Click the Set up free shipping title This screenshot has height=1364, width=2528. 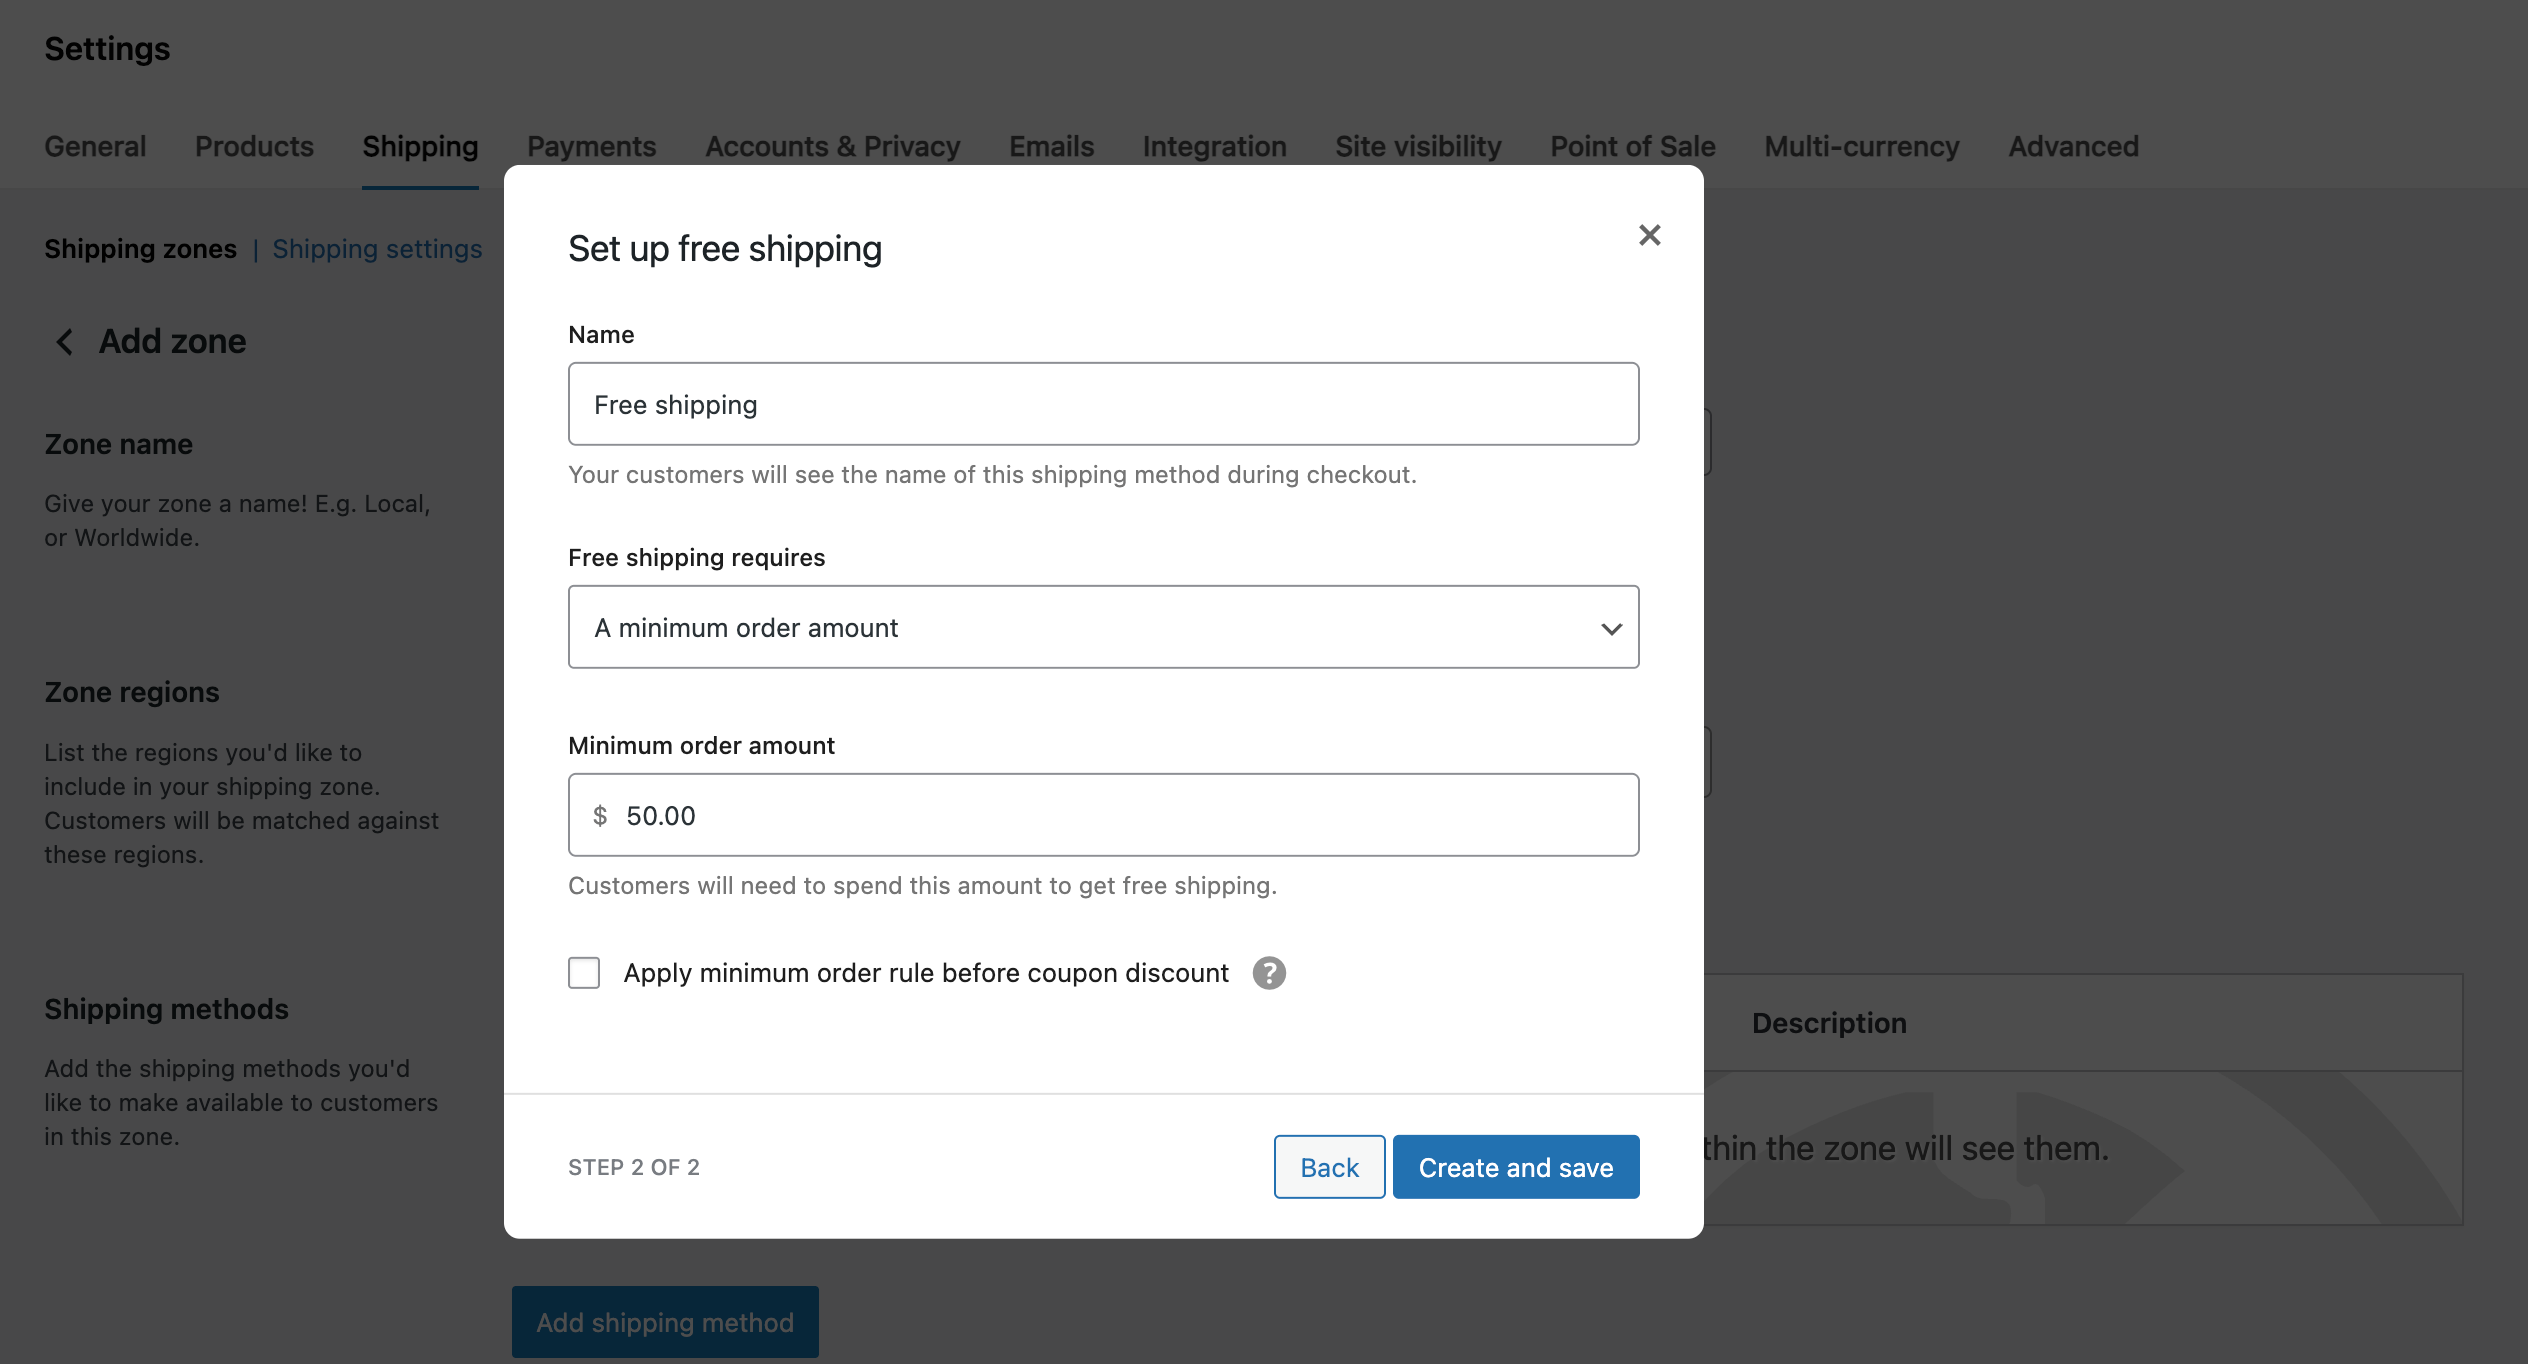[x=725, y=248]
